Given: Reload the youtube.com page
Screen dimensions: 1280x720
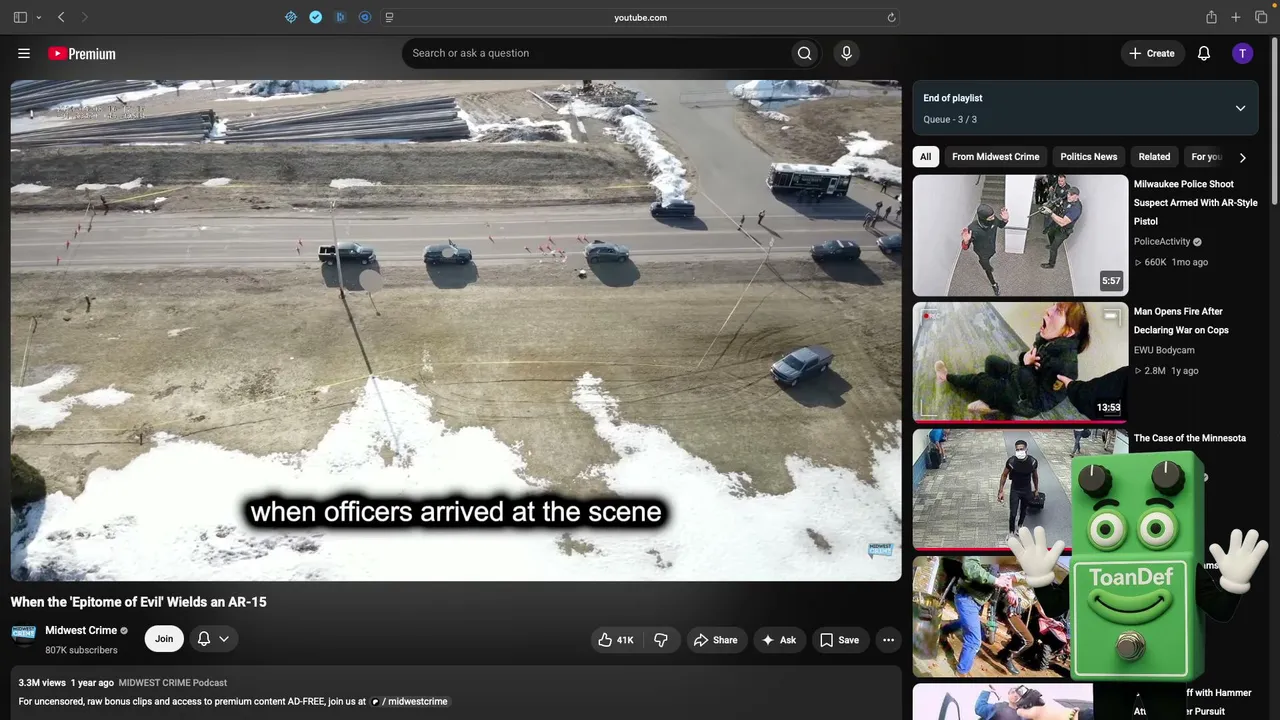Looking at the screenshot, I should pyautogui.click(x=891, y=17).
